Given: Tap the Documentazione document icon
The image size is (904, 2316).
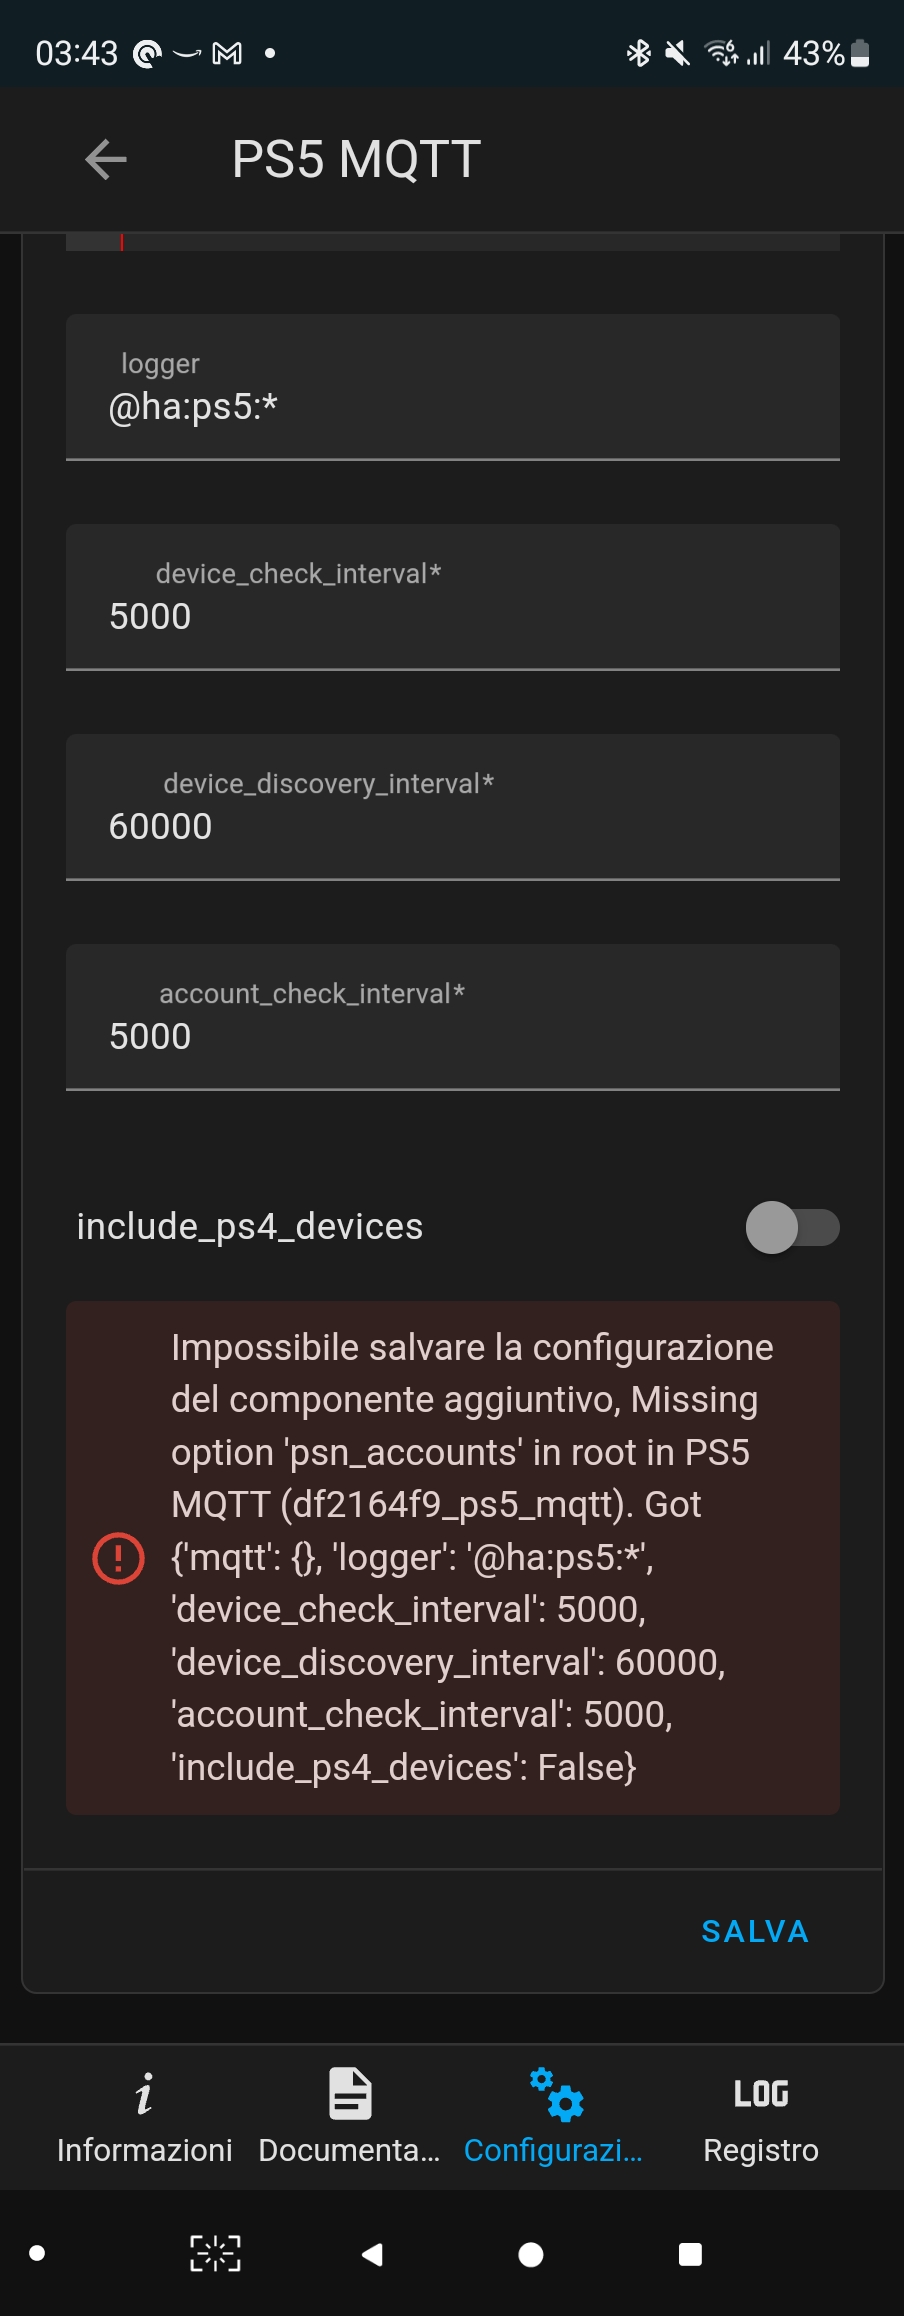Looking at the screenshot, I should click(349, 2090).
